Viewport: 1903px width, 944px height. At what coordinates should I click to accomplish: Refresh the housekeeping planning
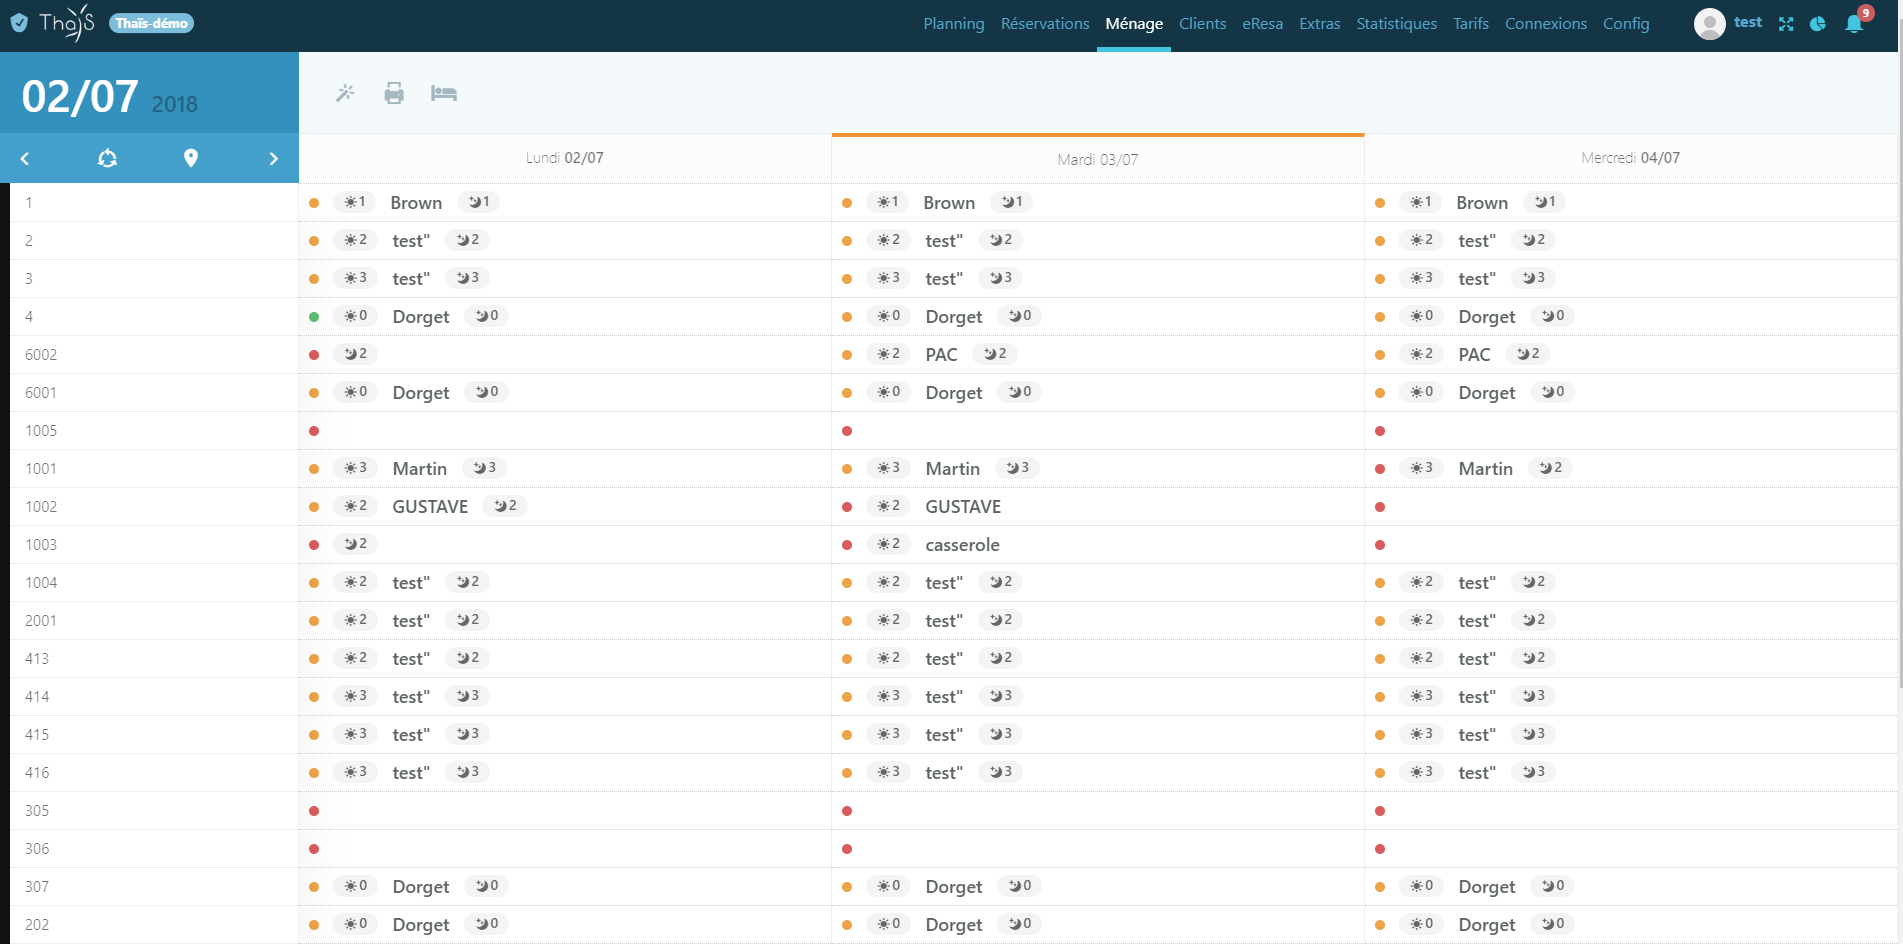[x=107, y=158]
